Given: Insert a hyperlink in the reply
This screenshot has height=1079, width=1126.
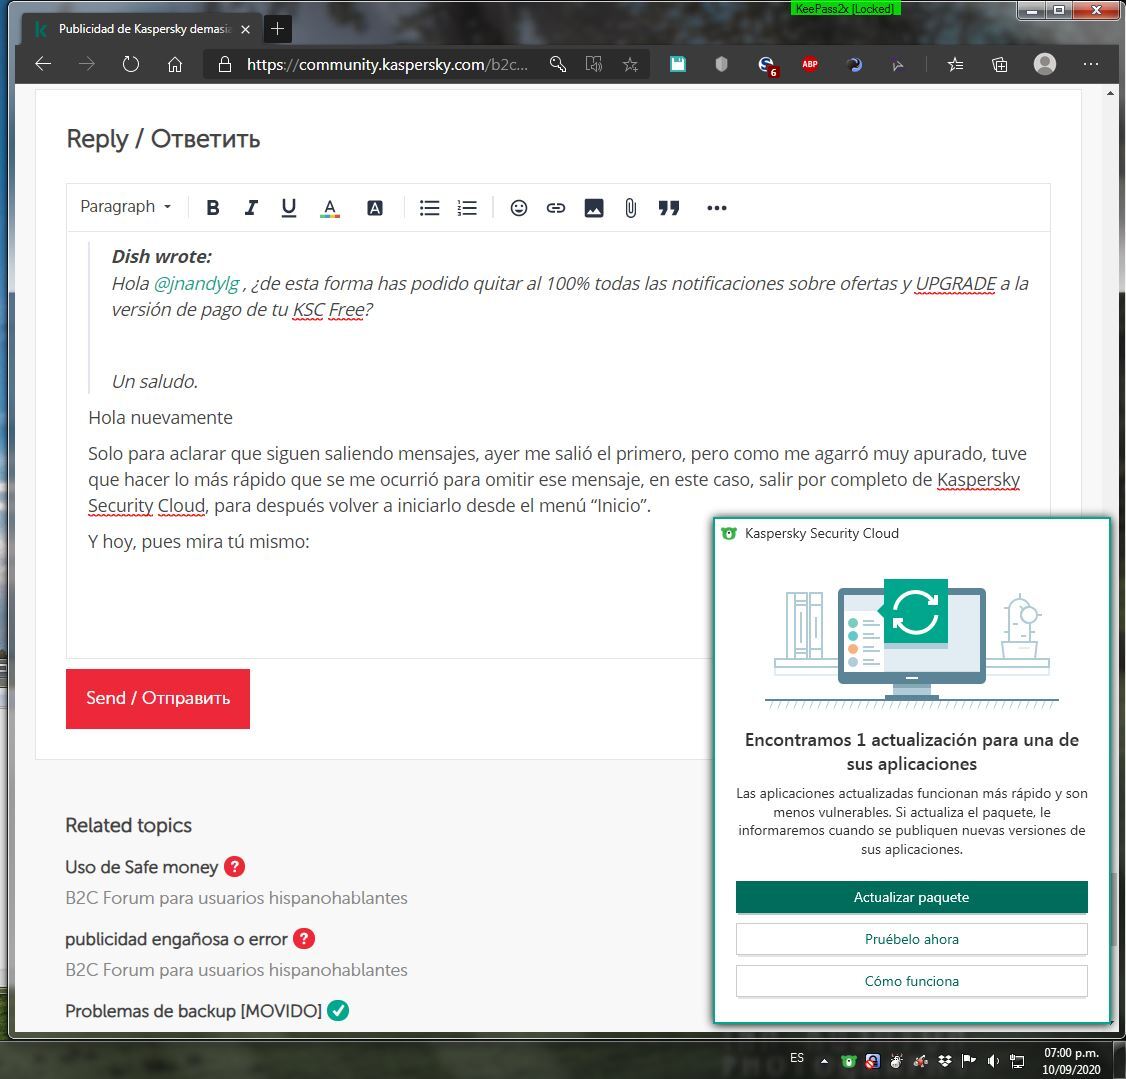Looking at the screenshot, I should pos(556,207).
